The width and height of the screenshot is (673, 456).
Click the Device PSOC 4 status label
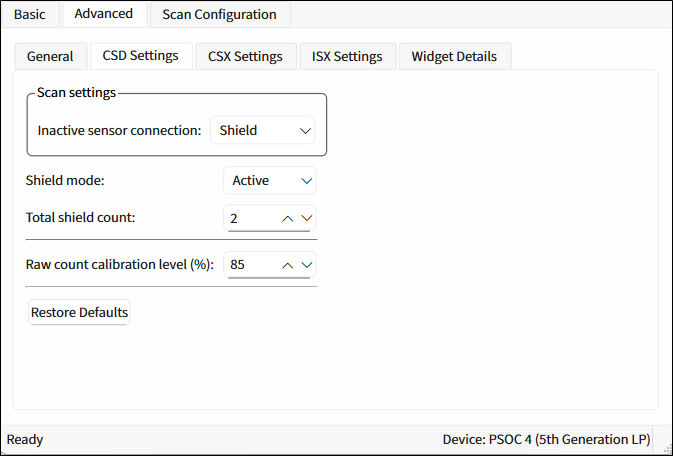pos(546,439)
